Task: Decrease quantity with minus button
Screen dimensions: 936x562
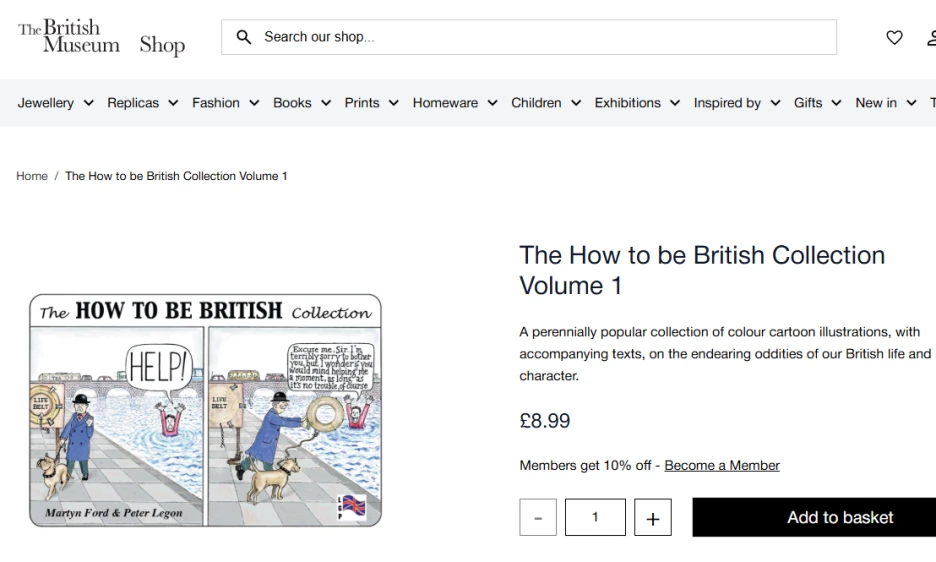Action: (538, 518)
